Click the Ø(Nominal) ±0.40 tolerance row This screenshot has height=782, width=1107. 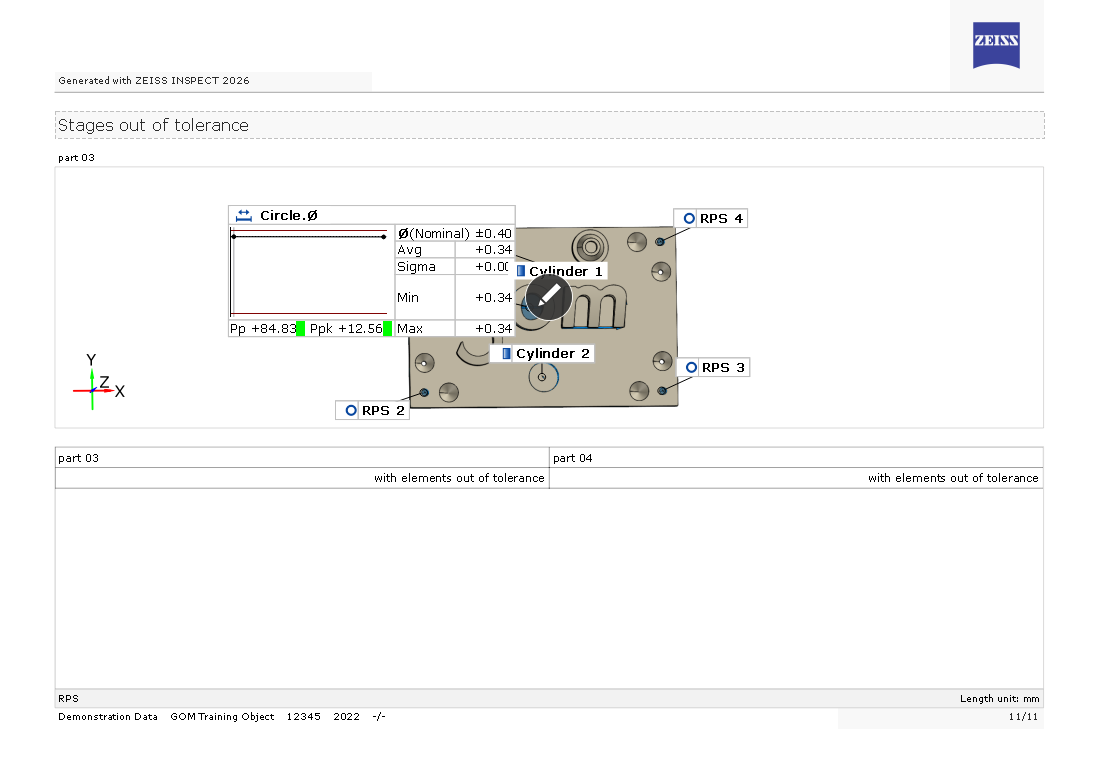(455, 233)
